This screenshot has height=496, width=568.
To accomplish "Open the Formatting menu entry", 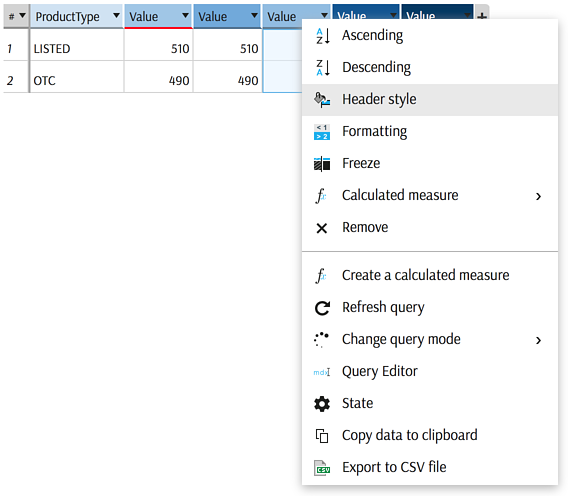I will [x=430, y=132].
